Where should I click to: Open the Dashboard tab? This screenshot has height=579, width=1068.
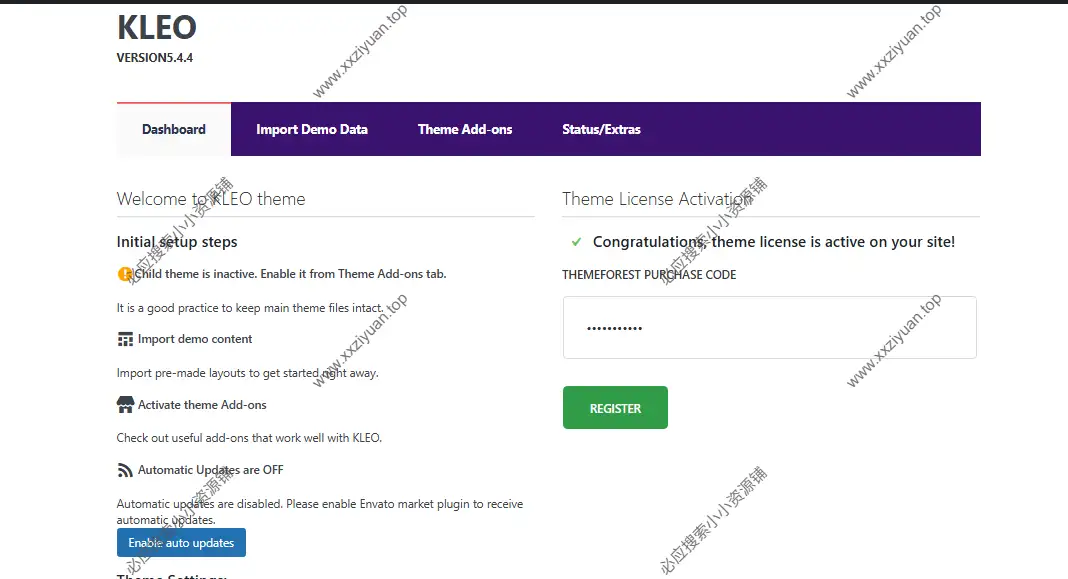[x=174, y=129]
